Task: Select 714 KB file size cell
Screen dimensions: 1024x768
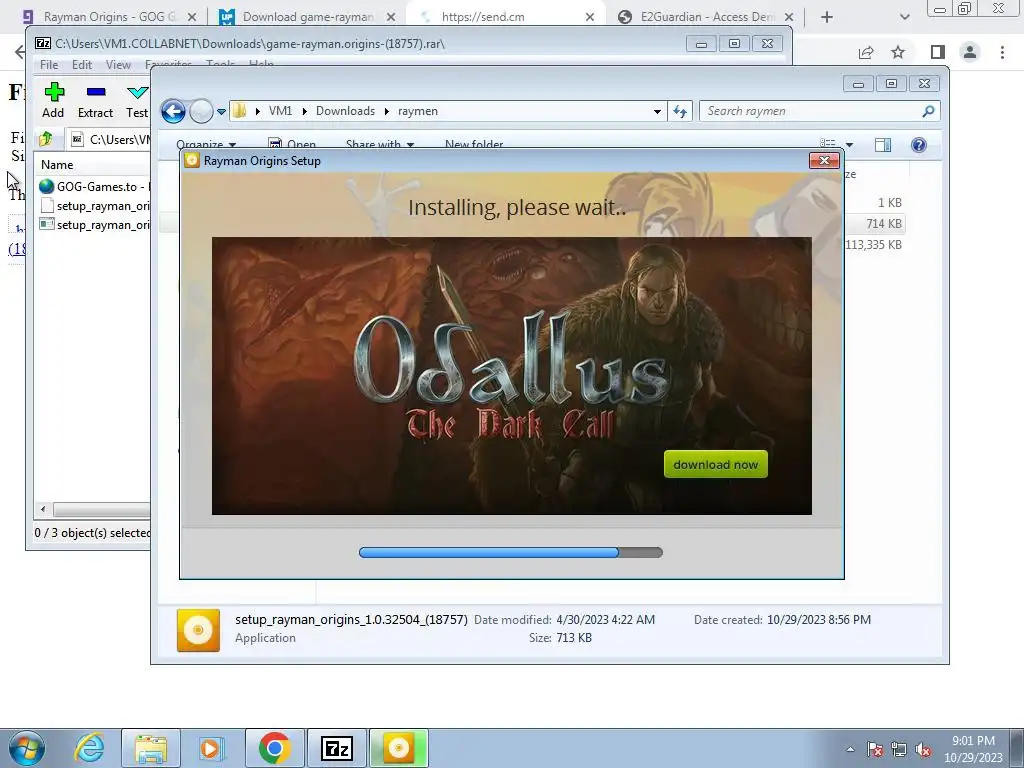Action: [884, 223]
